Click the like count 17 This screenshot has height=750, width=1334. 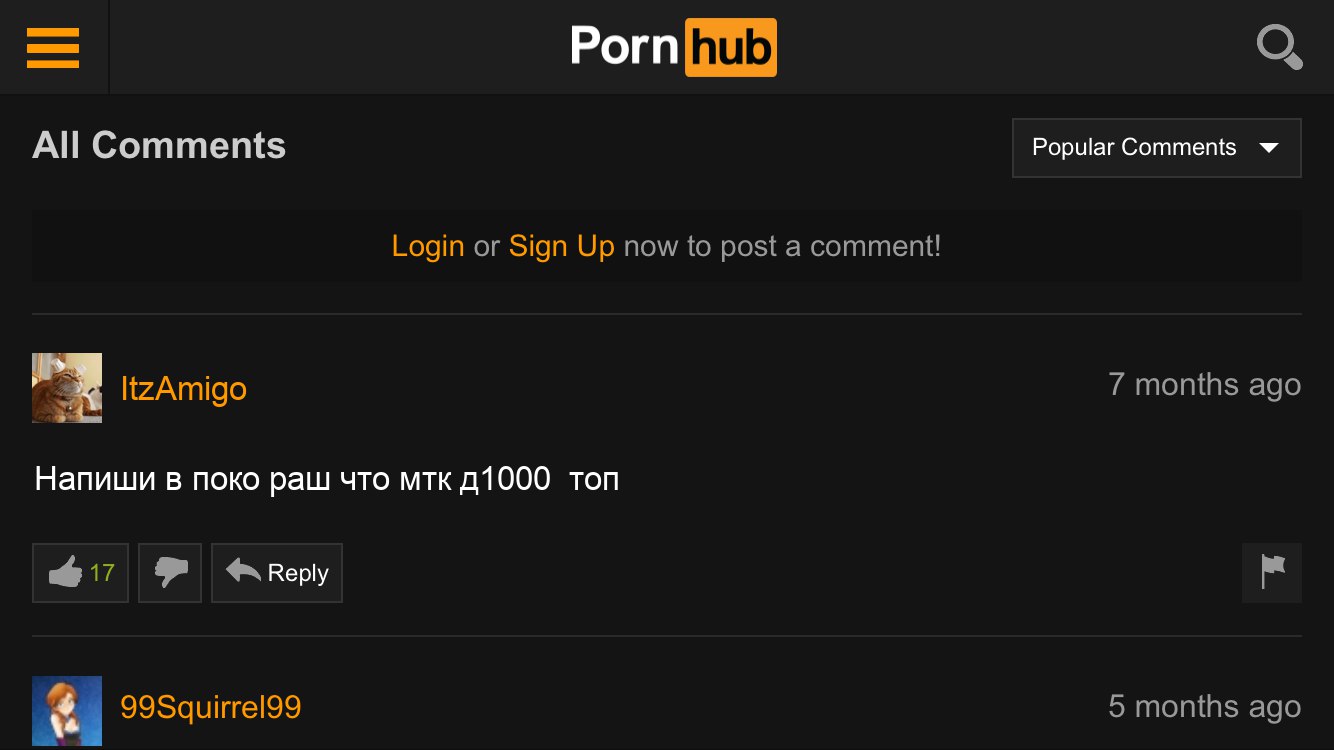tap(102, 573)
